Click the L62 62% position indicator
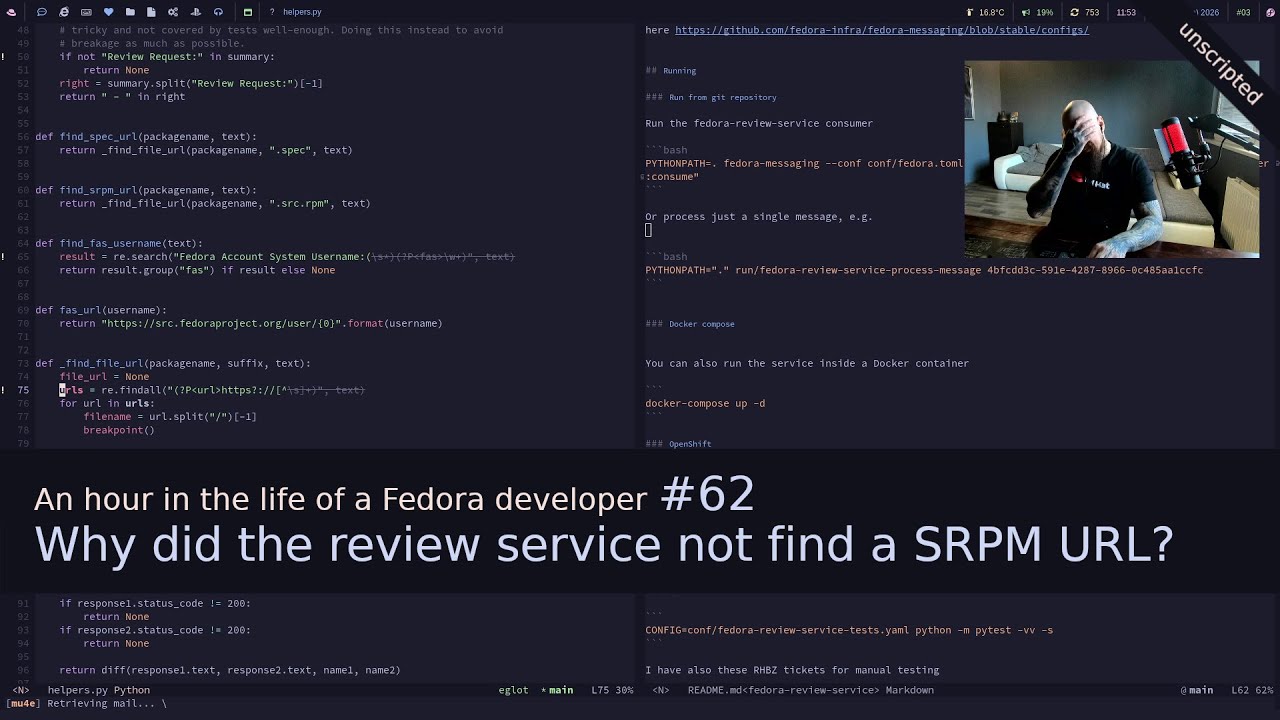 click(1252, 690)
